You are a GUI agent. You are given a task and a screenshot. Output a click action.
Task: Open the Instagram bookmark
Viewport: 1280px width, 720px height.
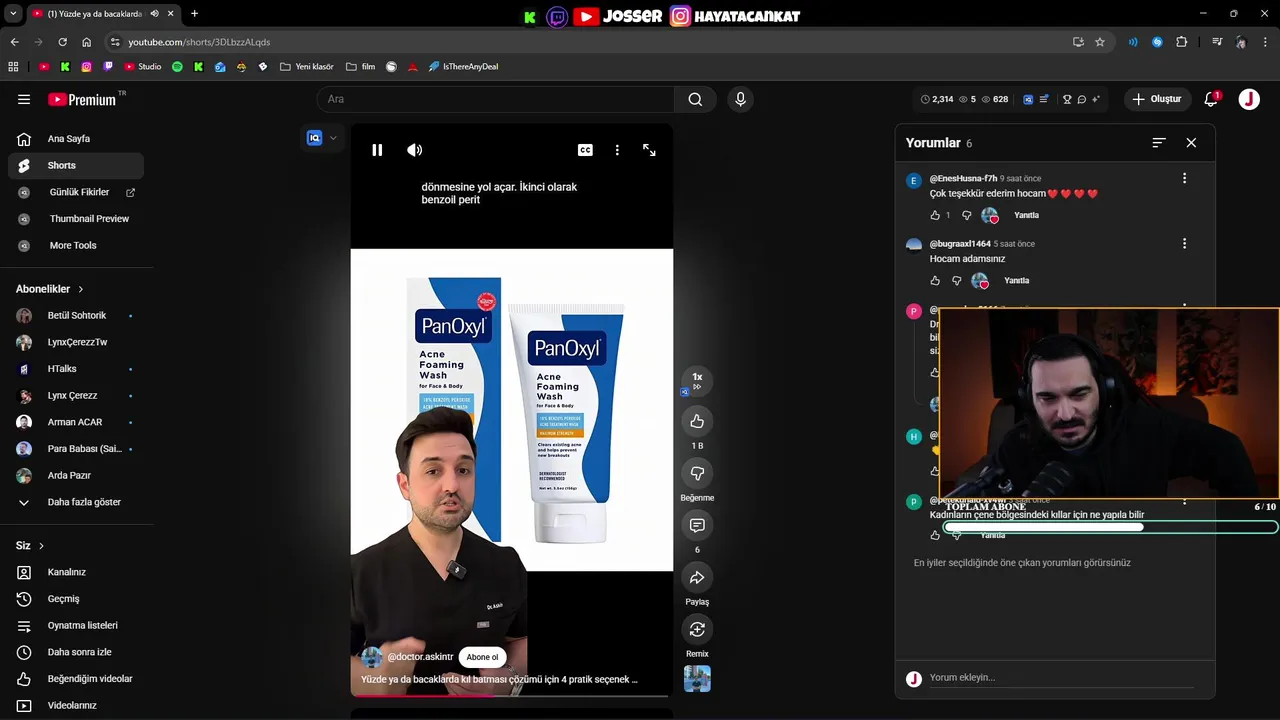(86, 67)
